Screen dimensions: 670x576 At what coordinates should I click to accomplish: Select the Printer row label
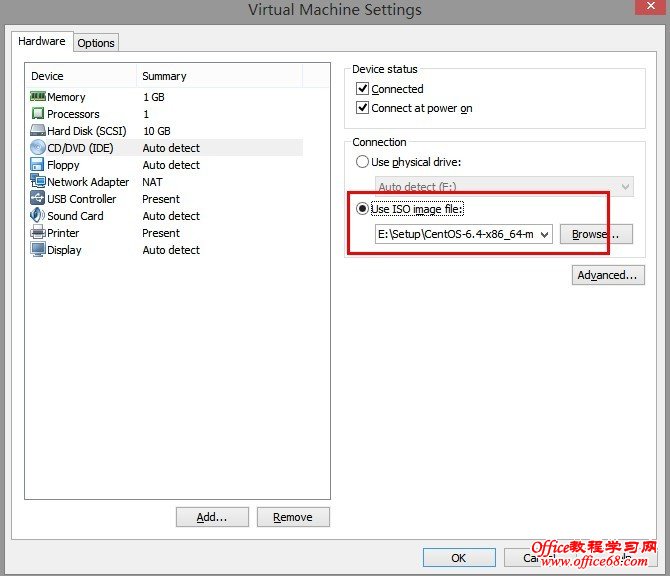(x=63, y=233)
